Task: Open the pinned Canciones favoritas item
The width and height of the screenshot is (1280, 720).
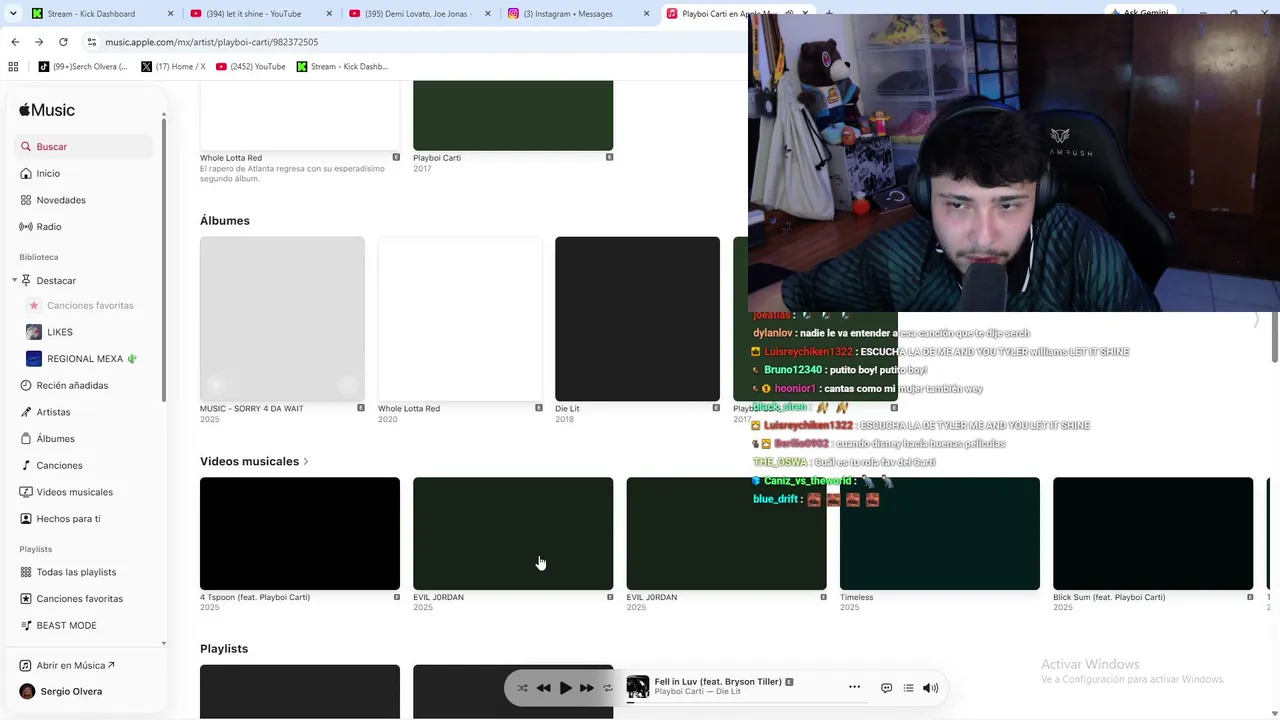Action: click(90, 306)
